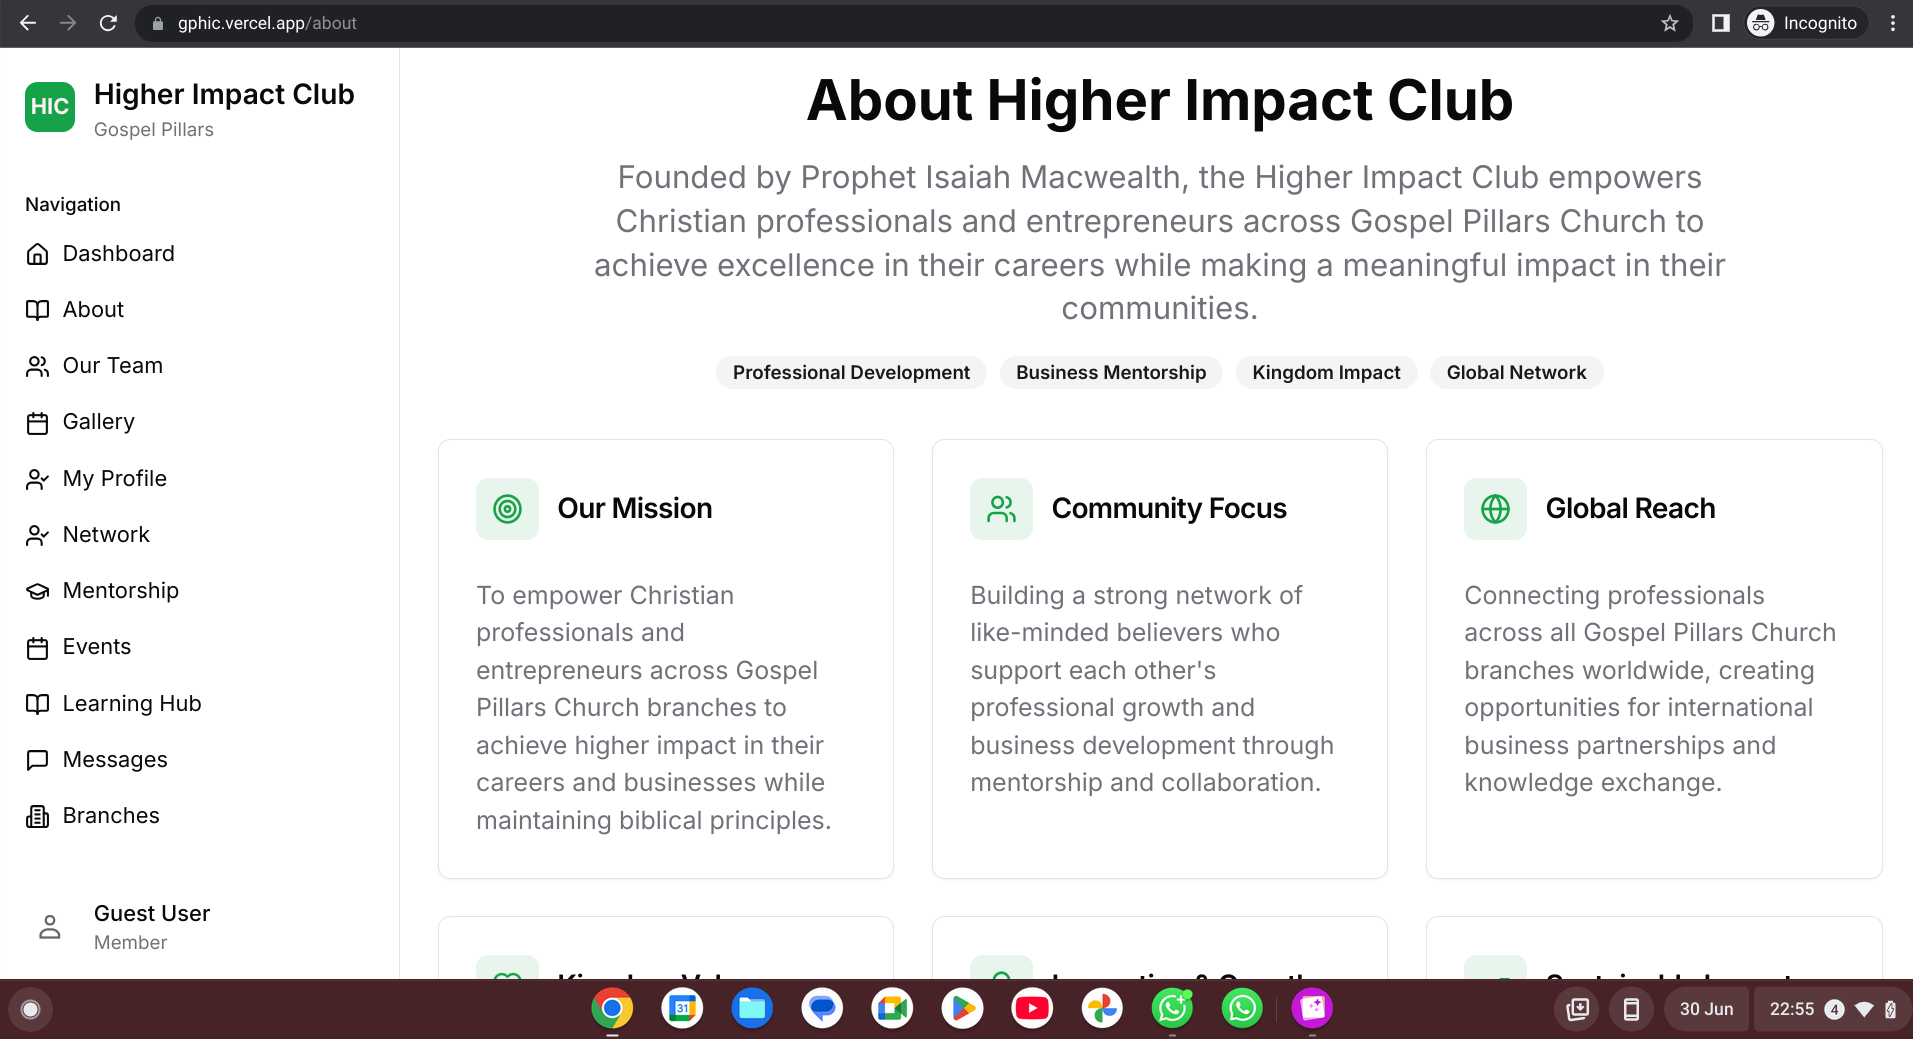
Task: Open the Dashboard navigation item
Action: point(200,254)
